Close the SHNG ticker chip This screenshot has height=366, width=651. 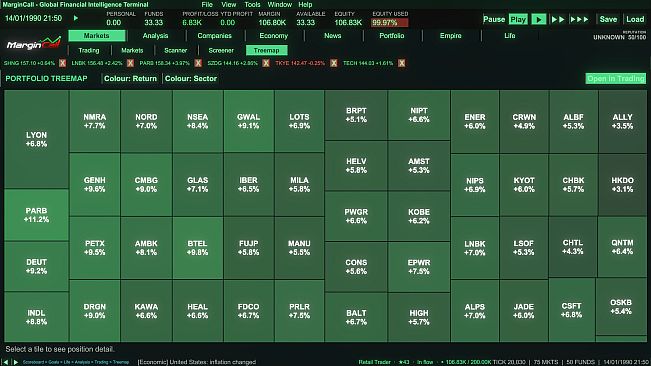tap(62, 63)
